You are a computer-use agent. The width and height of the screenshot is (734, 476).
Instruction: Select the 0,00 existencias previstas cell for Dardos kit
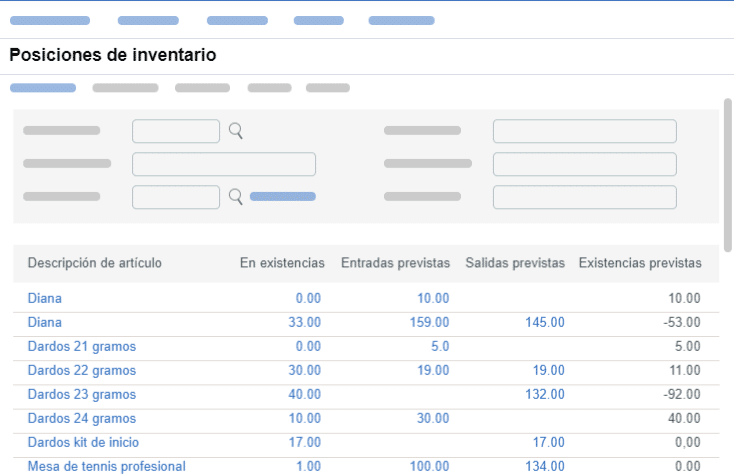tap(688, 442)
